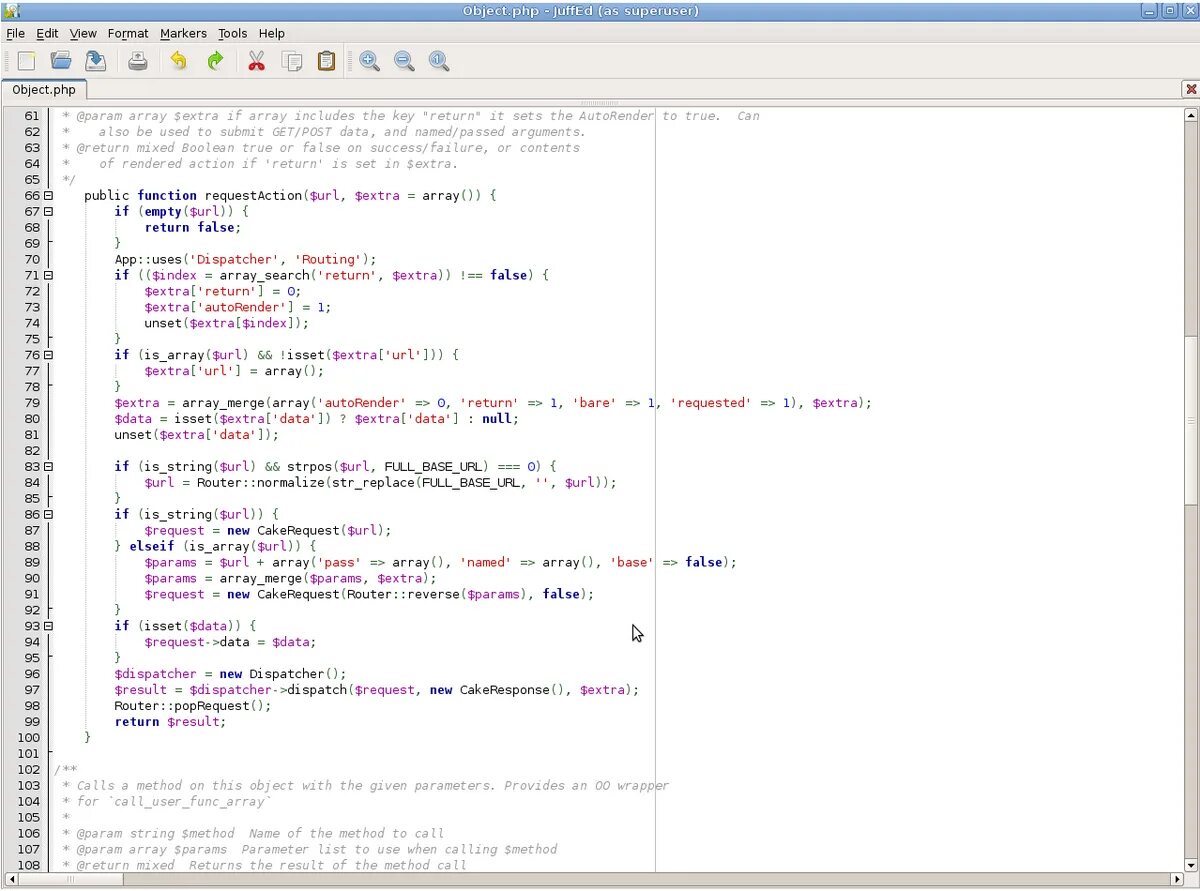Image resolution: width=1200 pixels, height=891 pixels.
Task: Close the Object.php tab with red X
Action: tap(1190, 89)
